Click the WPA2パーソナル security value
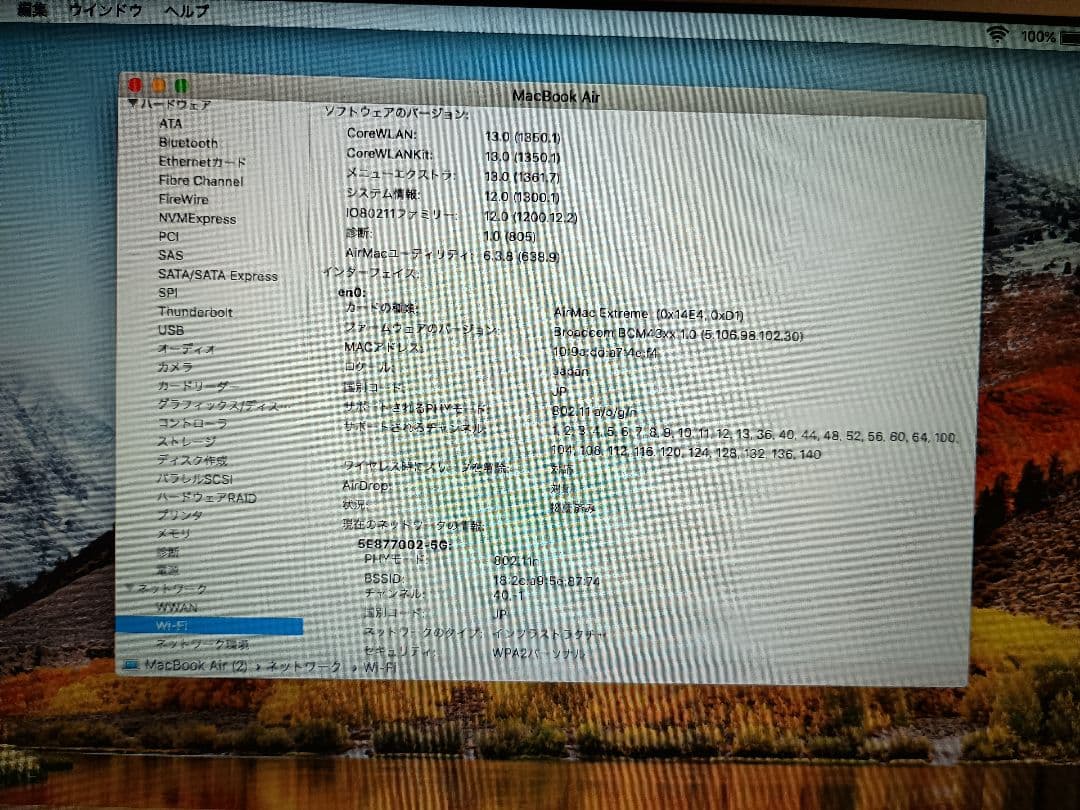Image resolution: width=1080 pixels, height=810 pixels. (538, 652)
